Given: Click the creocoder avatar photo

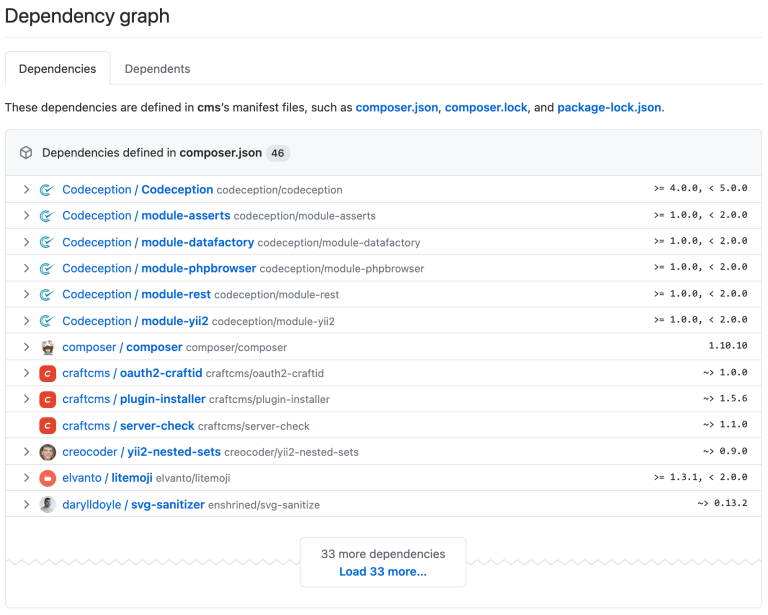Looking at the screenshot, I should 47,452.
